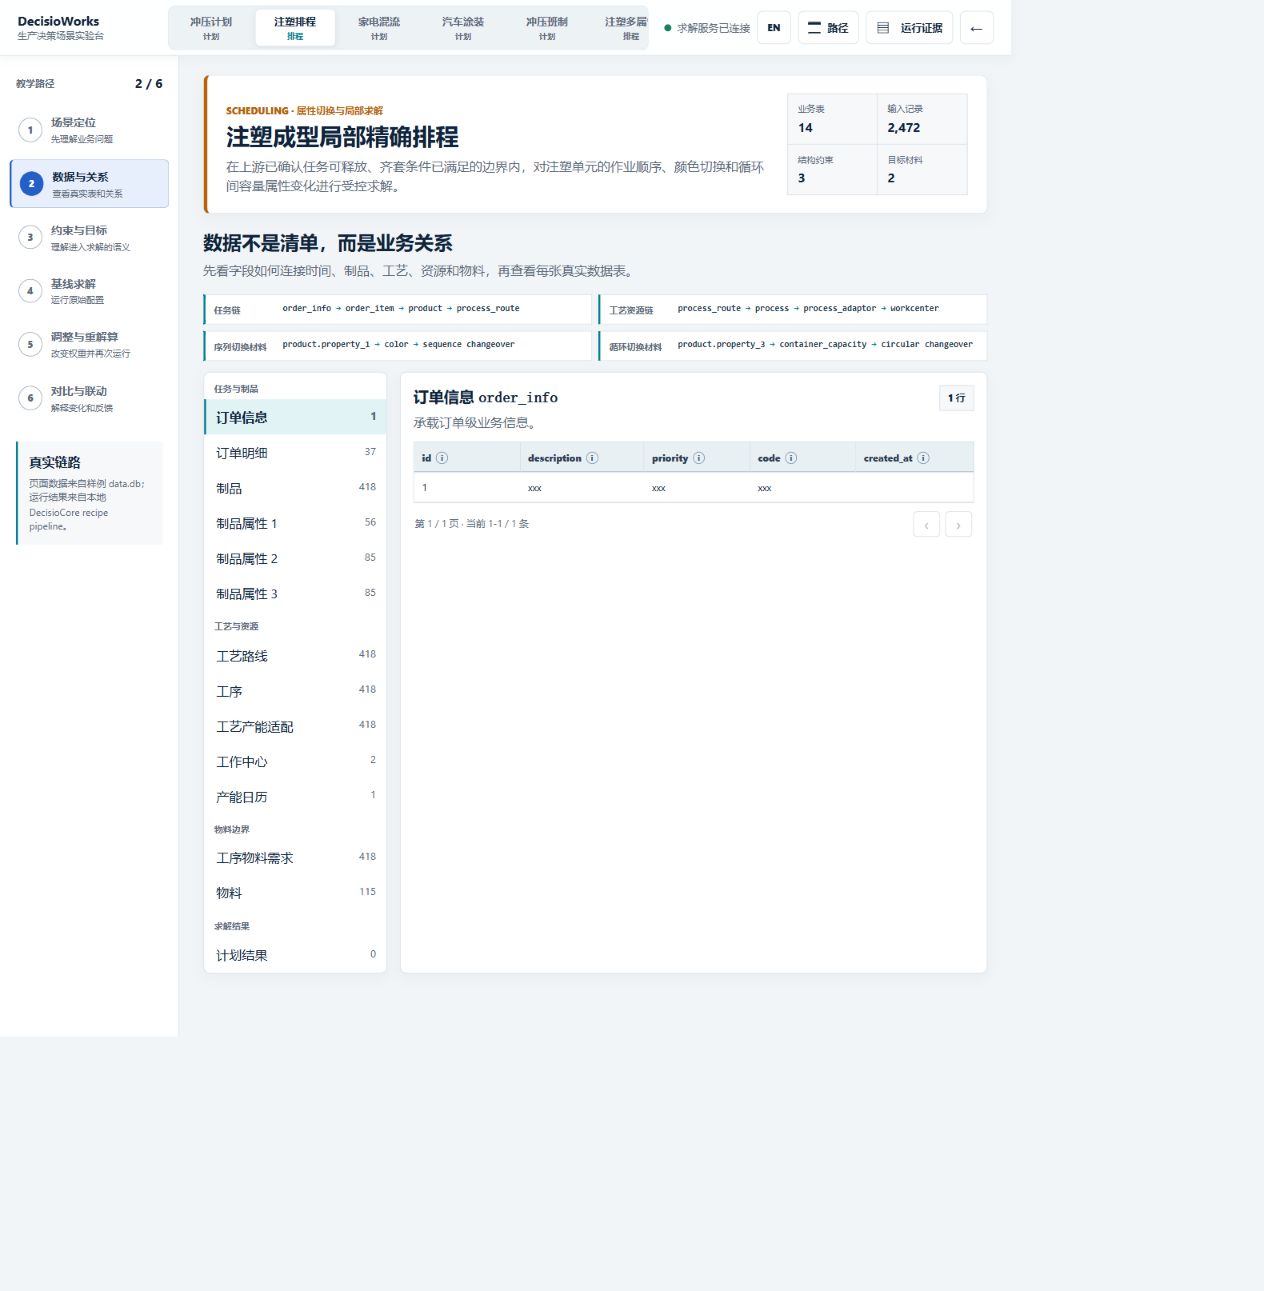The width and height of the screenshot is (1264, 1291).
Task: Switch language with the EN button
Action: coord(774,28)
